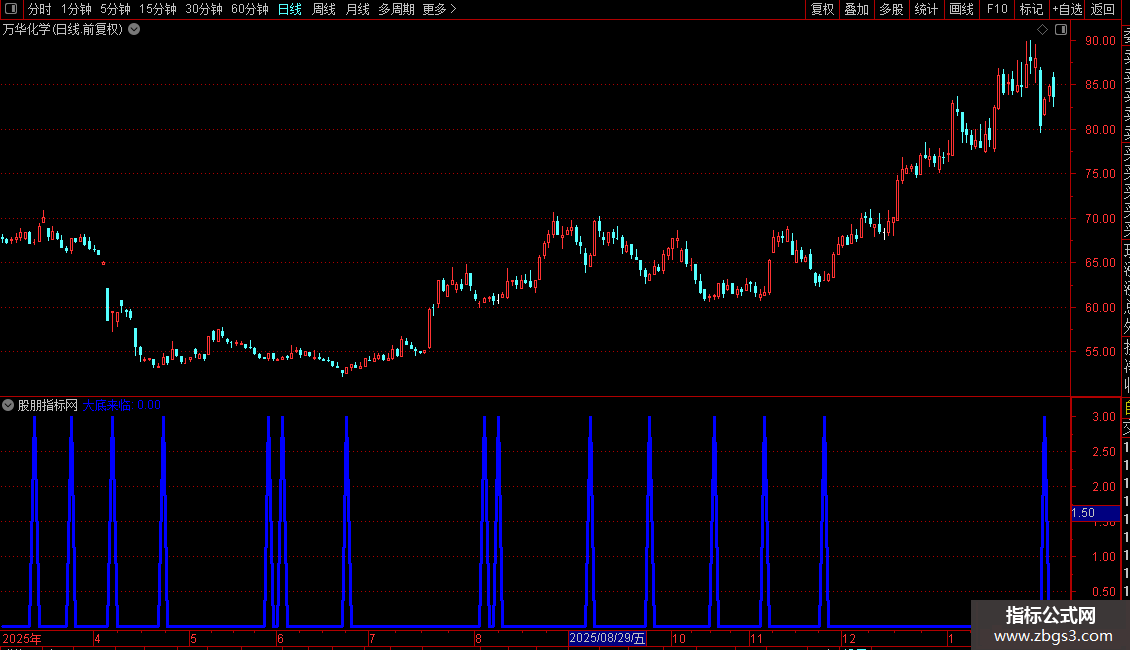Click the 3.00 indicator axis label
Image resolution: width=1130 pixels, height=650 pixels.
(1103, 417)
